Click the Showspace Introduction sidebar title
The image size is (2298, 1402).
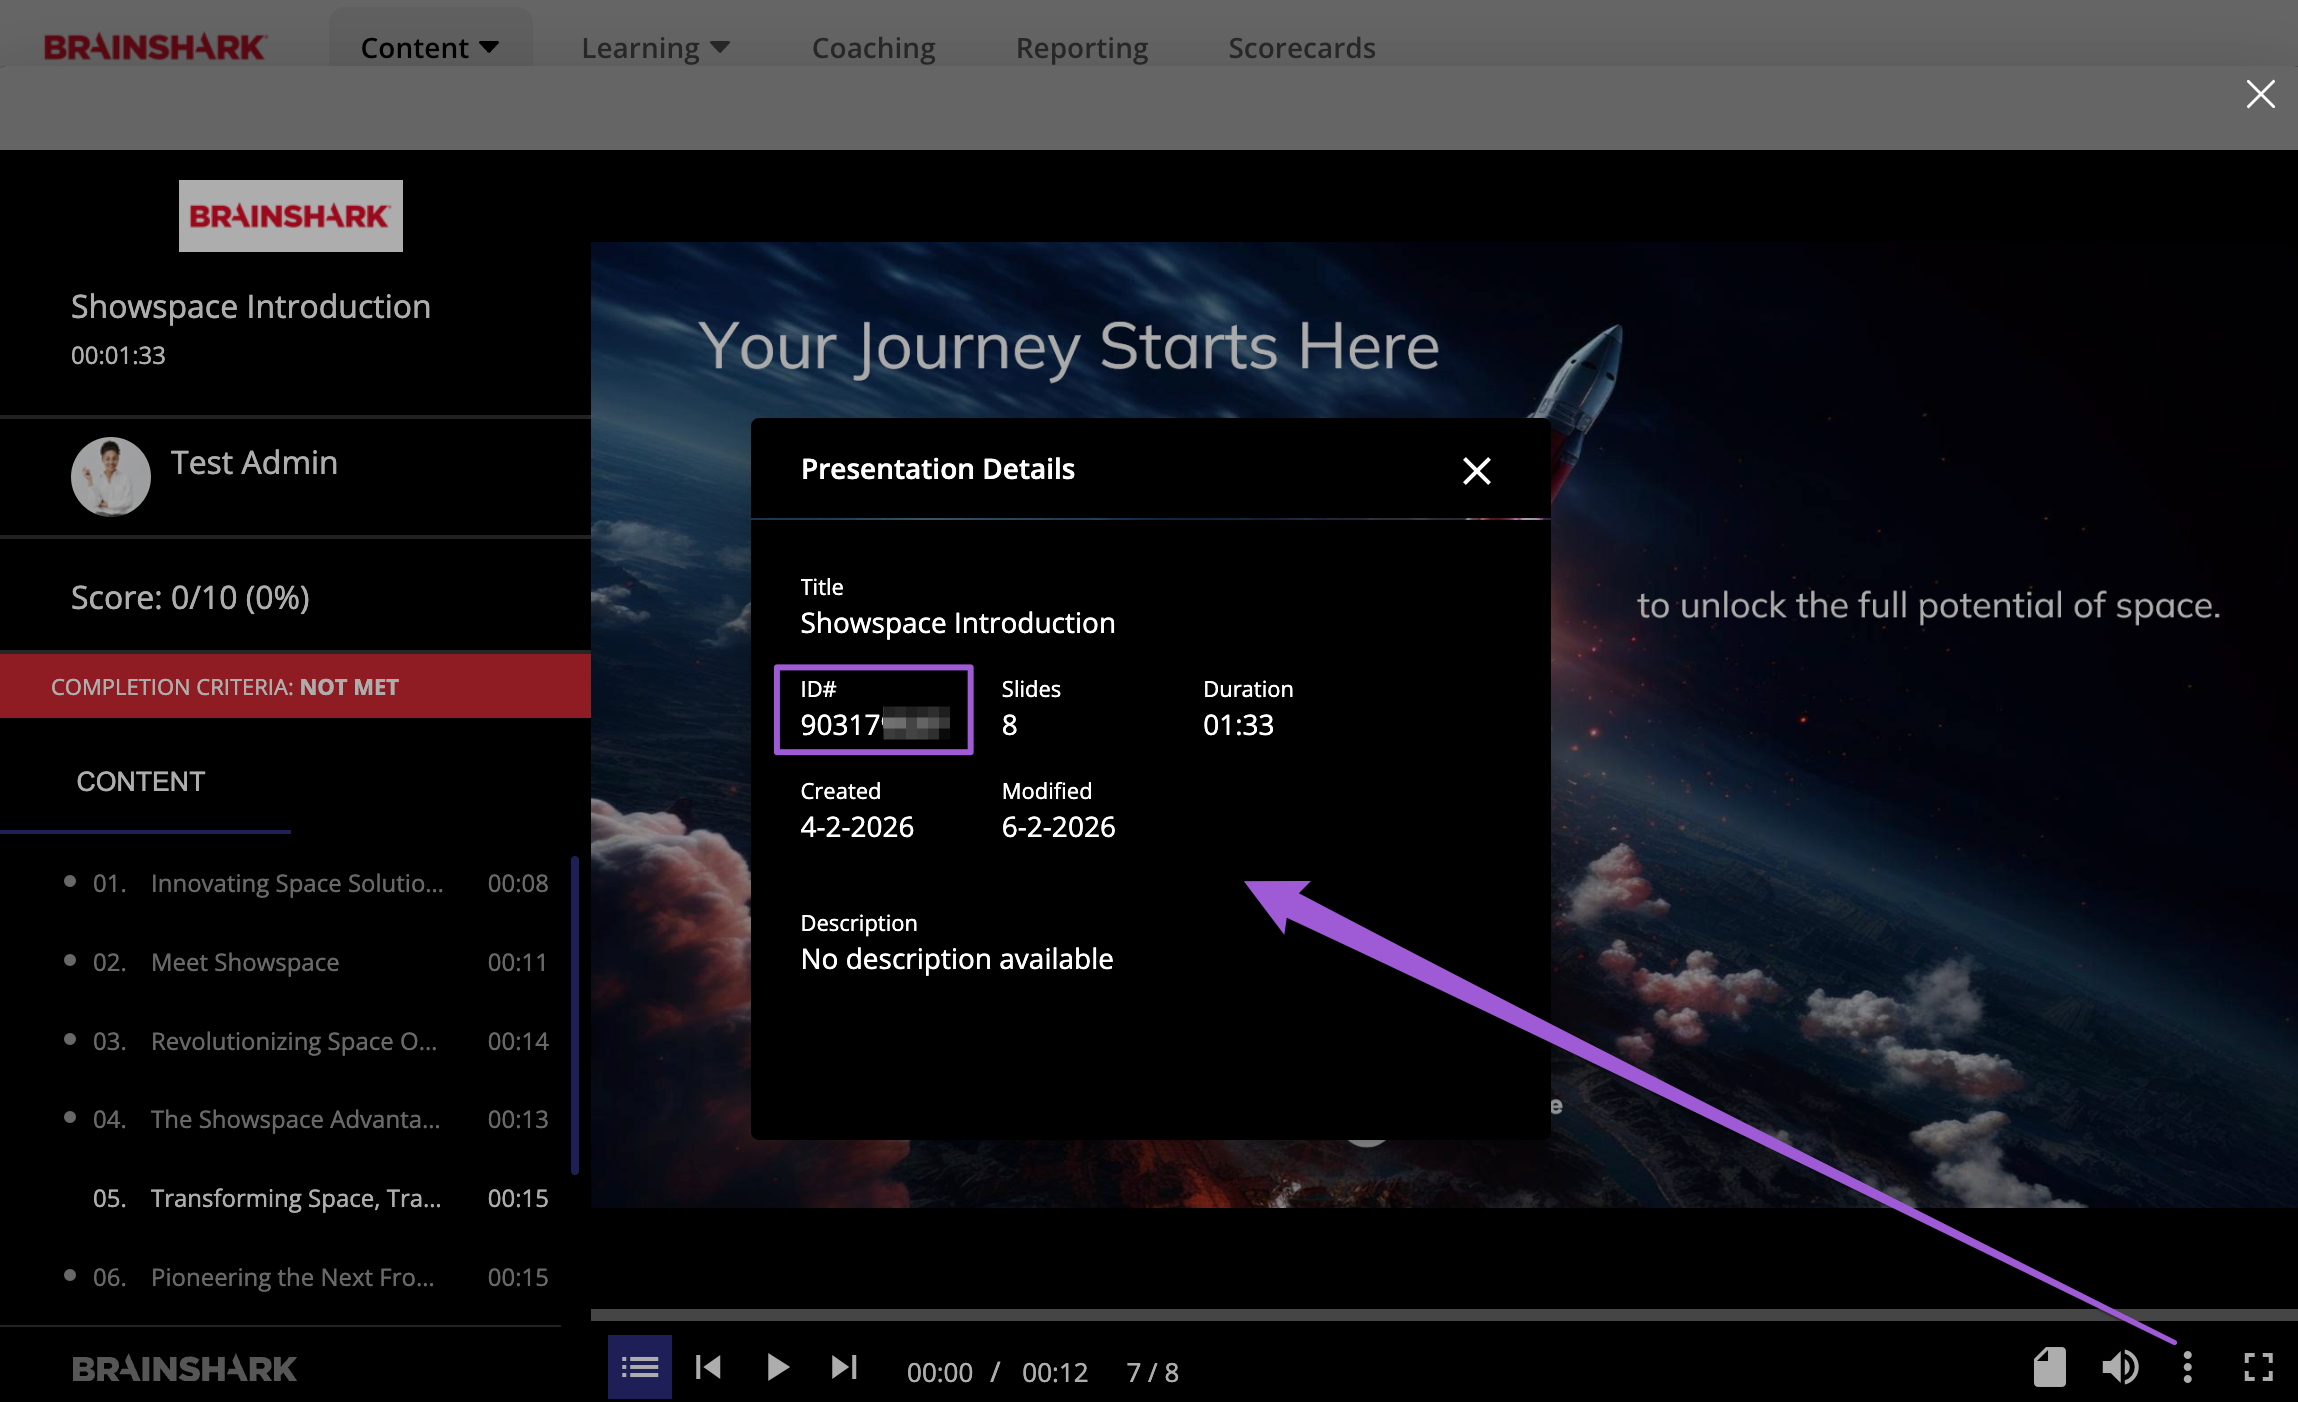pyautogui.click(x=250, y=306)
